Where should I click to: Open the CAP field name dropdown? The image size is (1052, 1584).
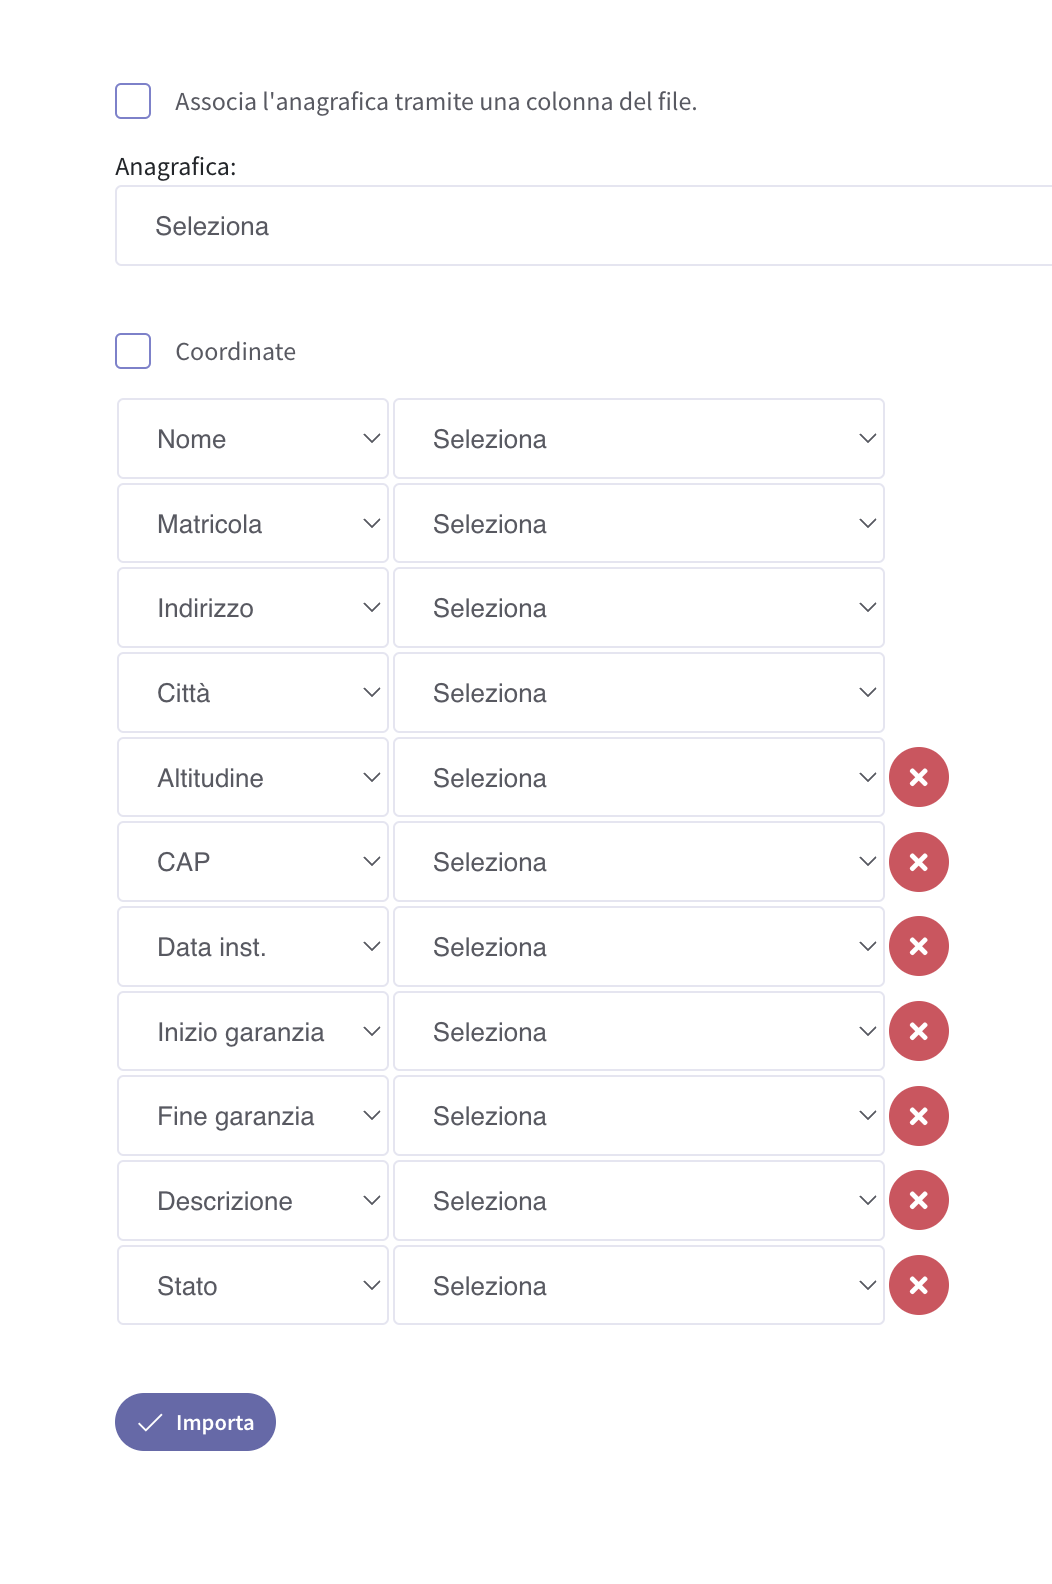[253, 862]
